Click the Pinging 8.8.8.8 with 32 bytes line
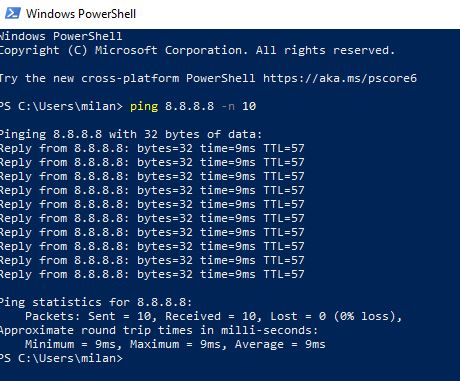 click(x=131, y=134)
